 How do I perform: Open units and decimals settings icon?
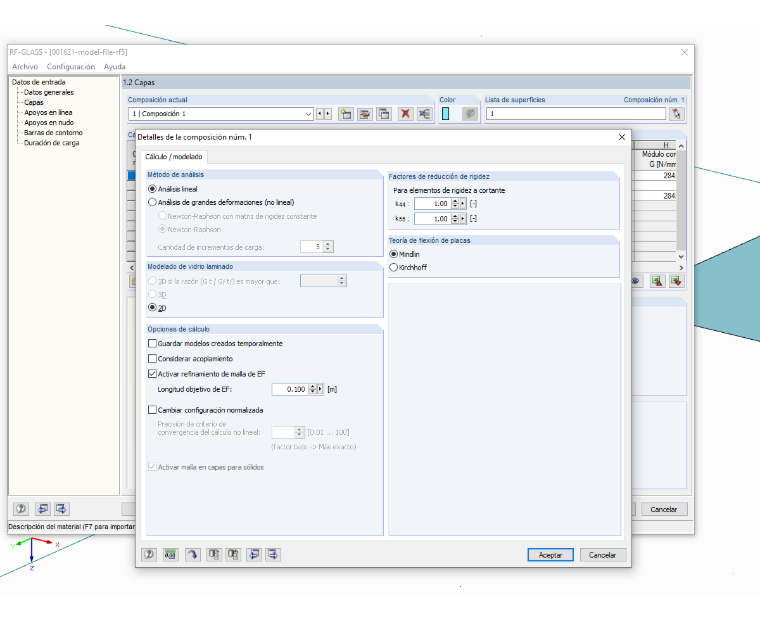tap(171, 554)
